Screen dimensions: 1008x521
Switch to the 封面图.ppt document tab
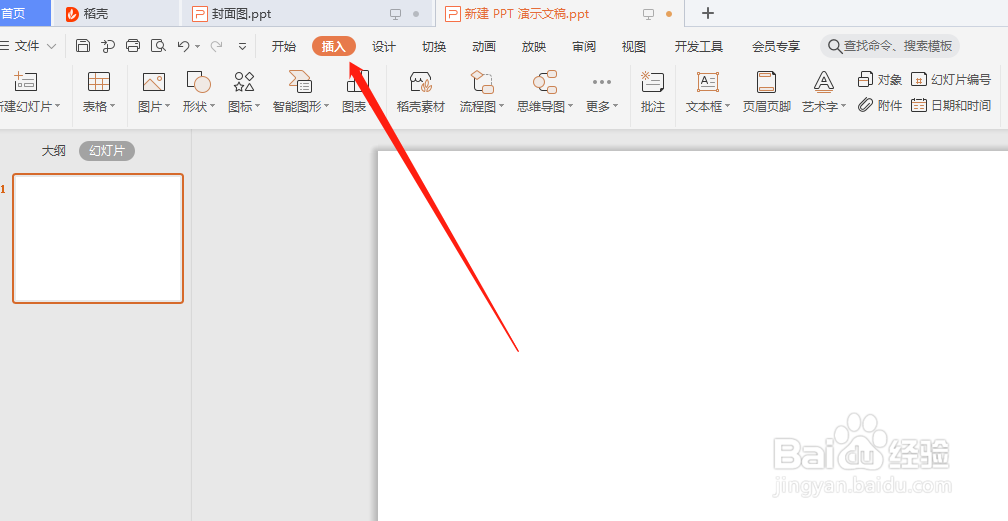click(x=307, y=14)
